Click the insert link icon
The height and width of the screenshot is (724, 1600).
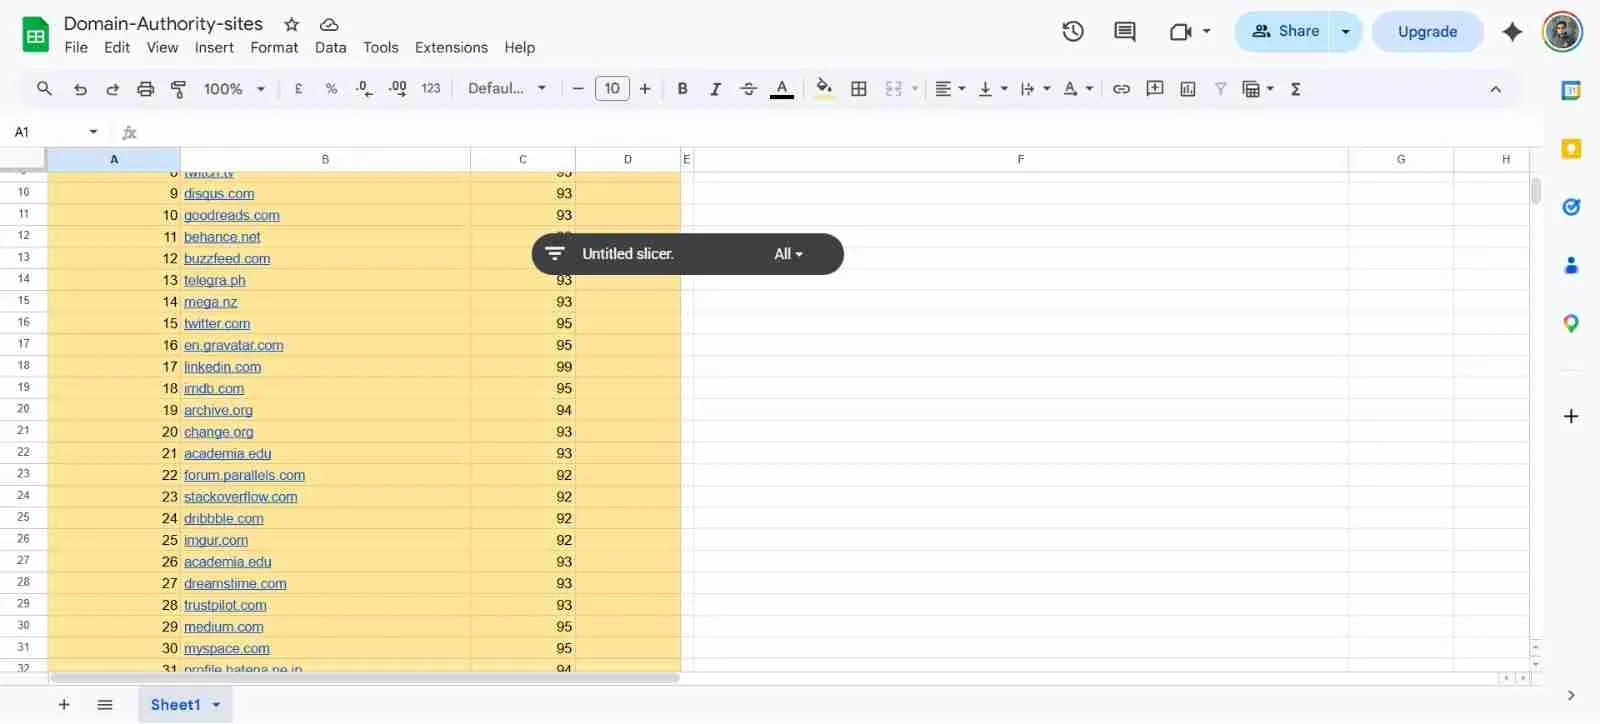pos(1121,89)
